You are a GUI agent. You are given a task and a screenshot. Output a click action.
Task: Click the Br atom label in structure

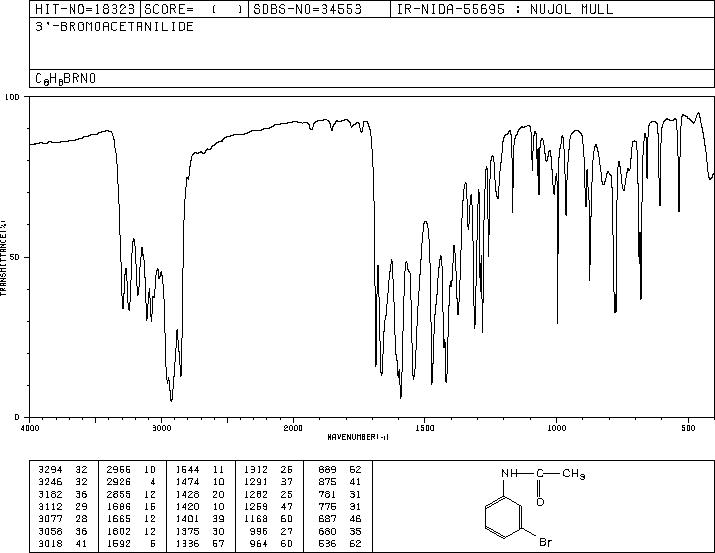click(545, 543)
